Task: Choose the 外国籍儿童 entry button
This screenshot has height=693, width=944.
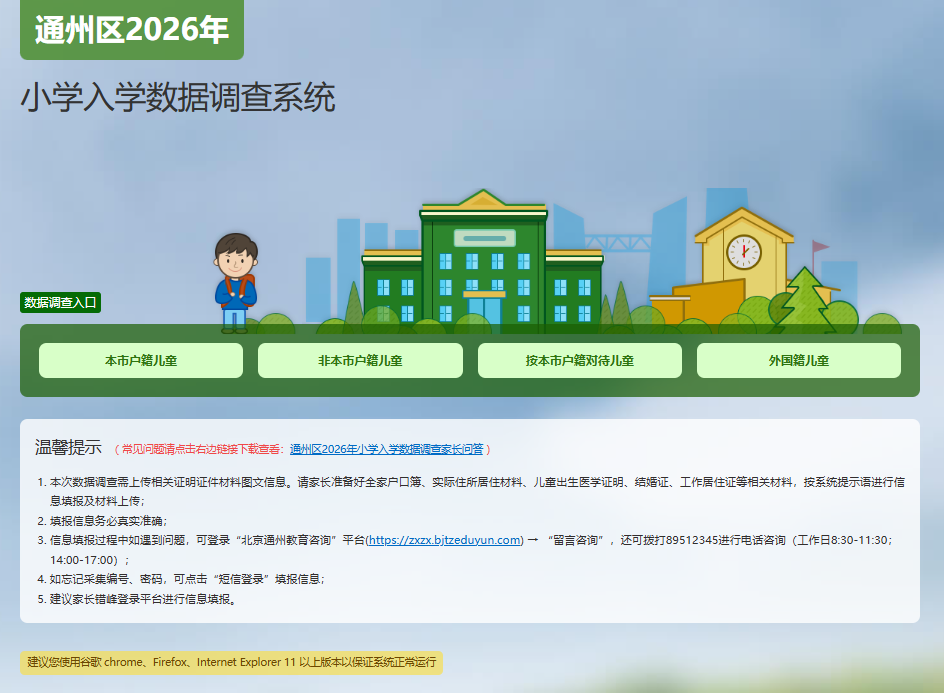Action: pyautogui.click(x=798, y=361)
